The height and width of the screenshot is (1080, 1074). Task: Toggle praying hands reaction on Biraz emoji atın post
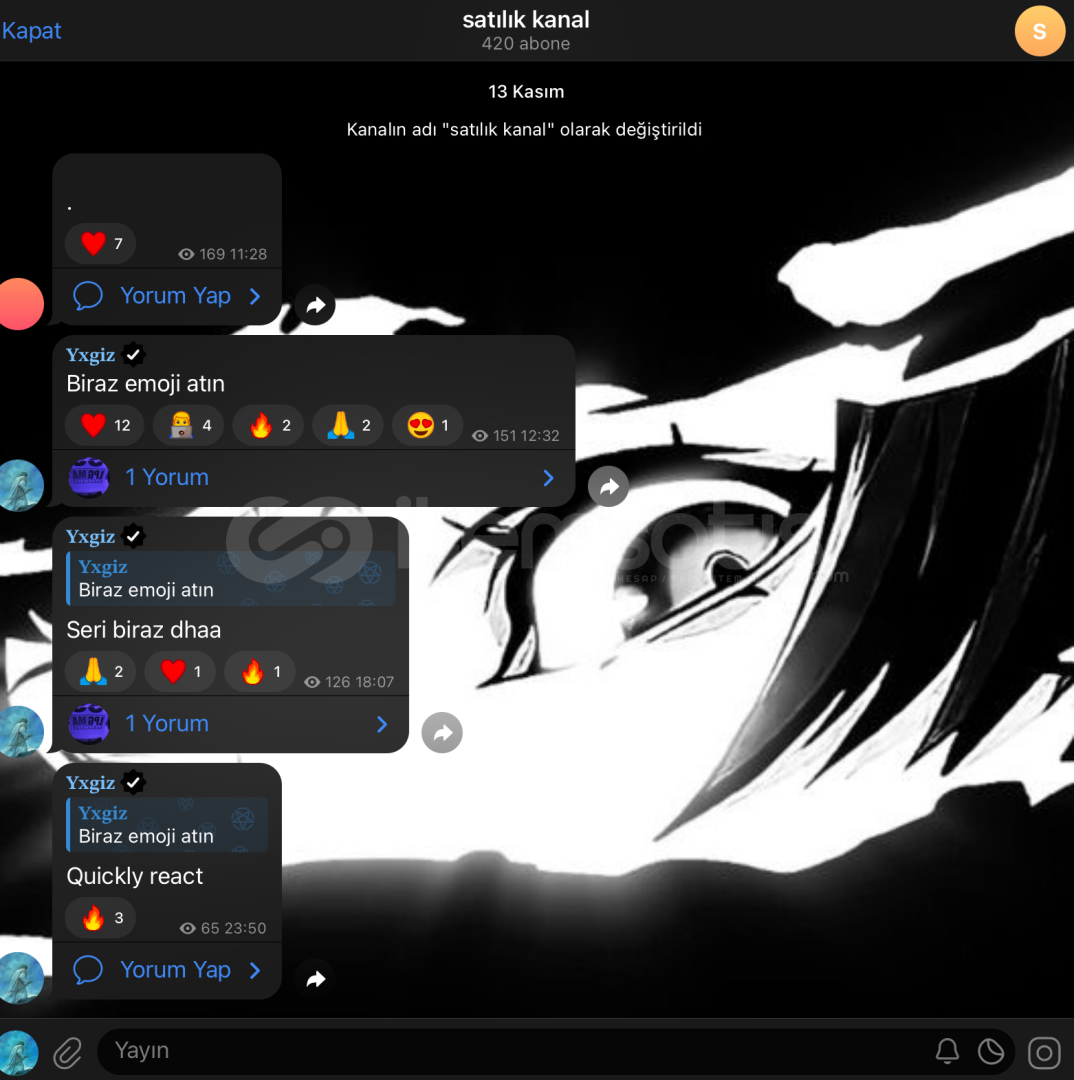[348, 425]
